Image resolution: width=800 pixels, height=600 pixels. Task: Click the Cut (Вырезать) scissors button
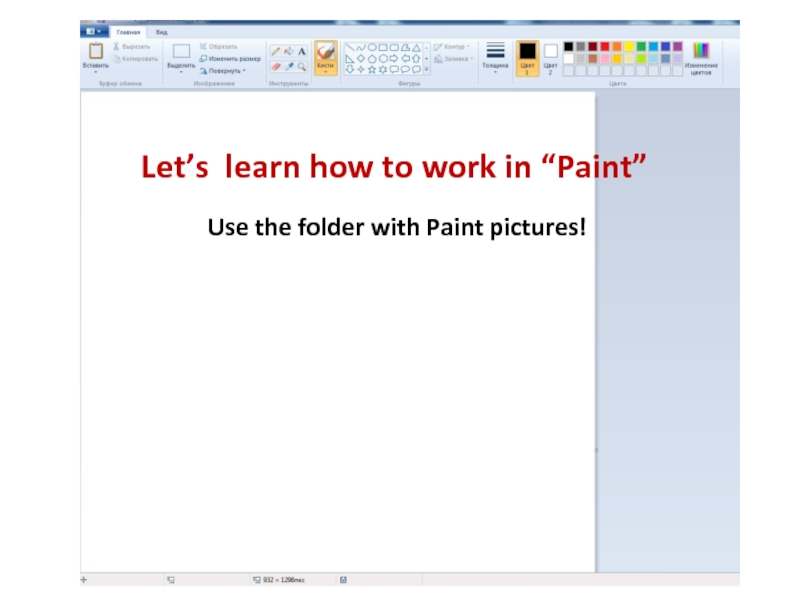pos(132,46)
